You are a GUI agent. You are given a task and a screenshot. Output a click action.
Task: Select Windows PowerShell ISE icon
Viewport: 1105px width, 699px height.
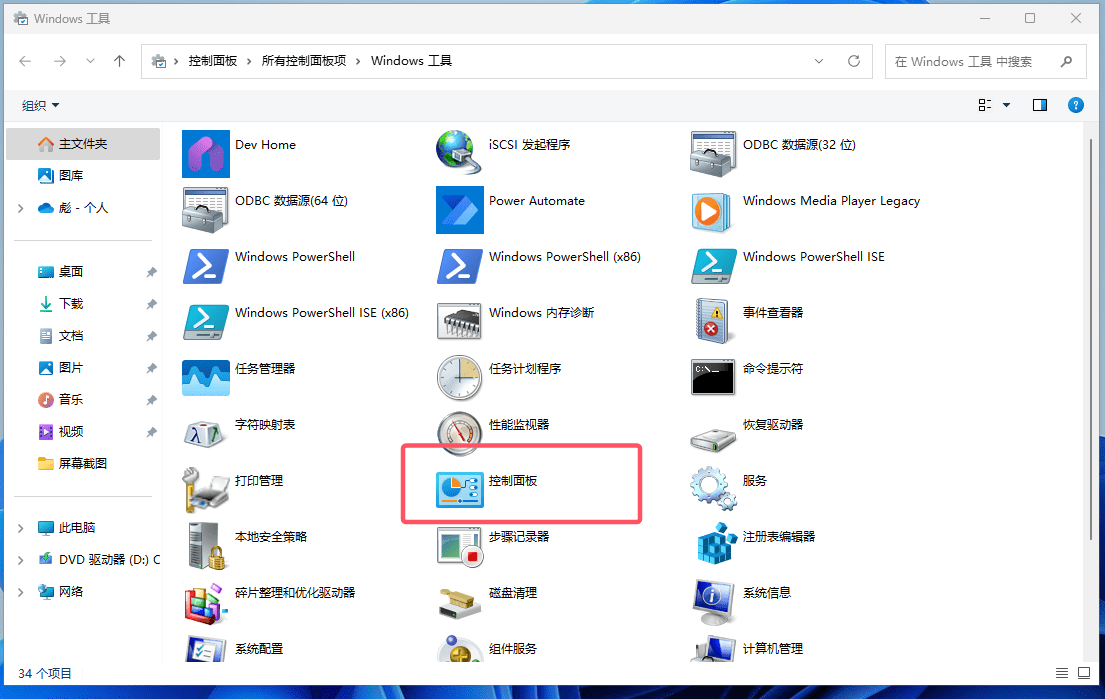(713, 266)
